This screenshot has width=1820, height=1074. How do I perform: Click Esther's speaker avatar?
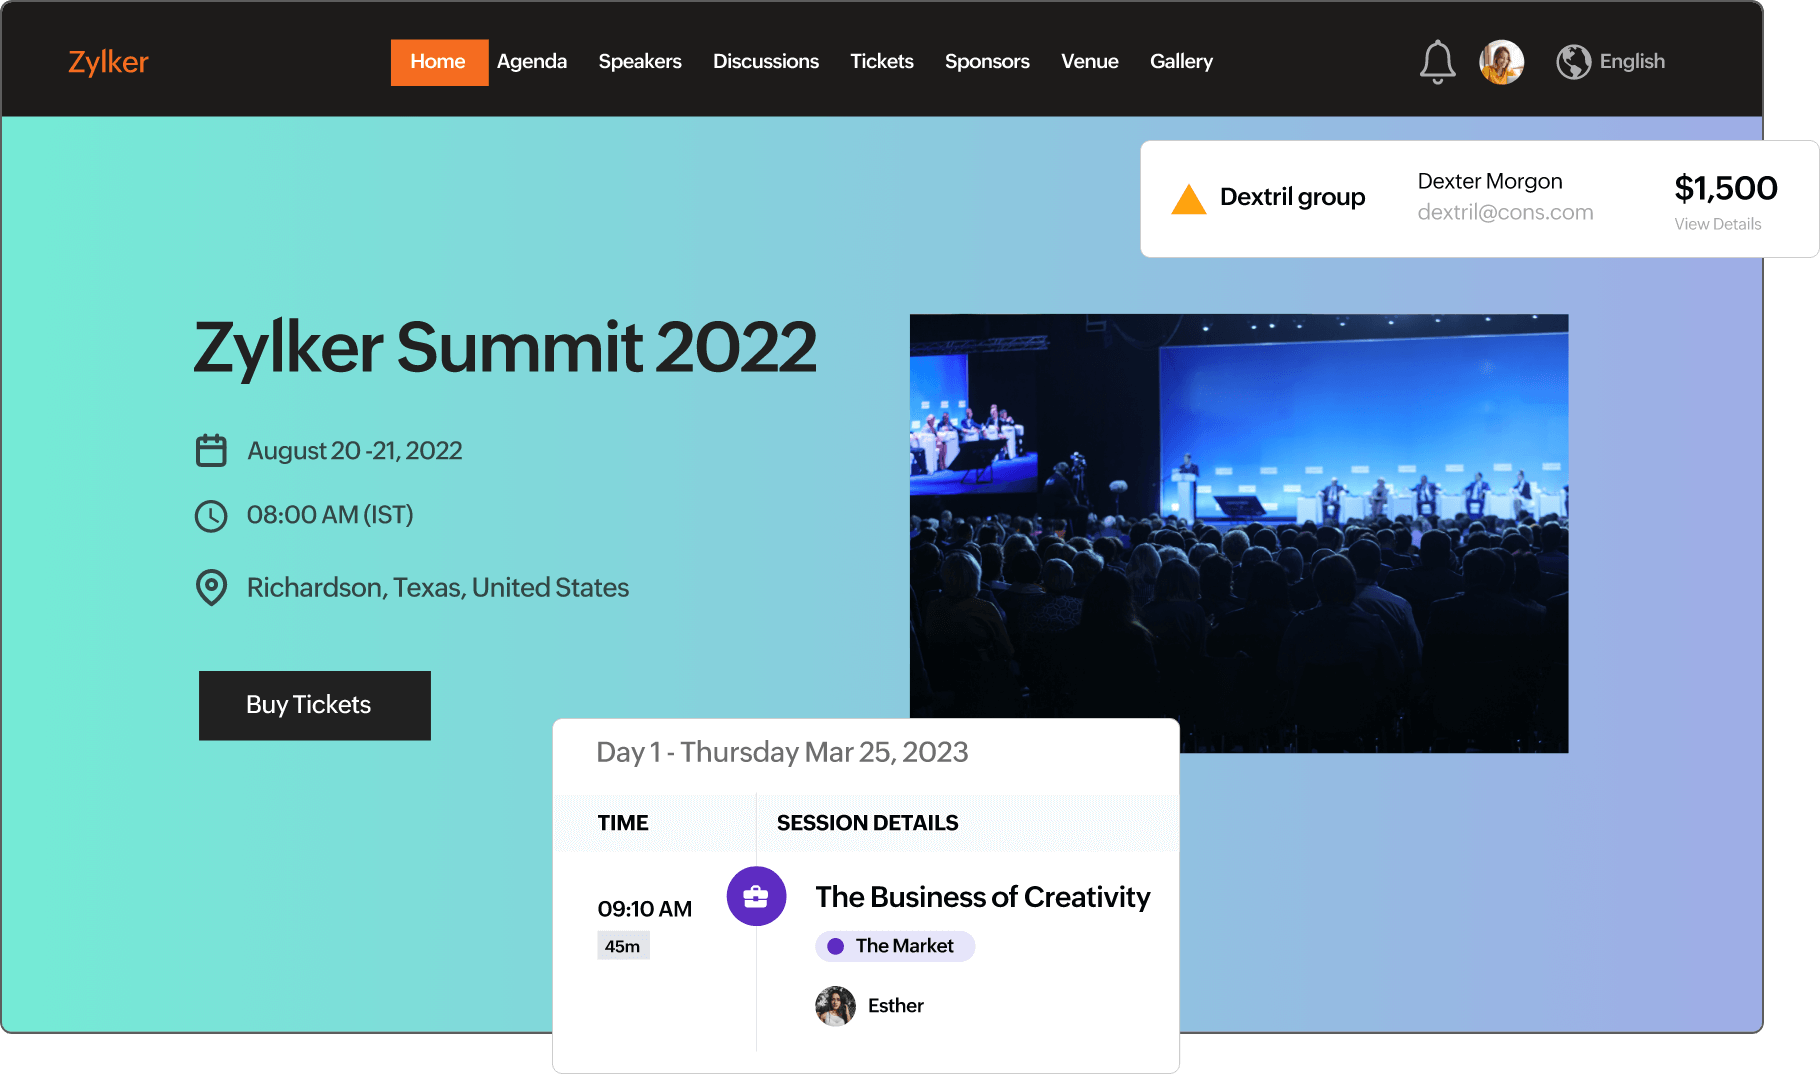835,1005
